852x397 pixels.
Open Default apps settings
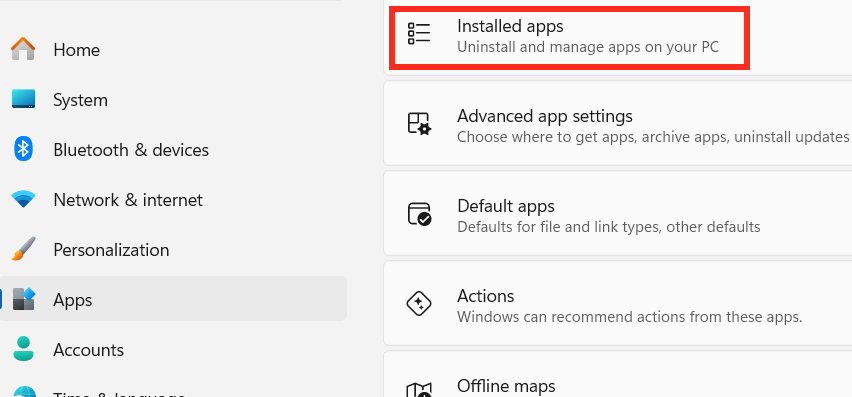(x=618, y=213)
